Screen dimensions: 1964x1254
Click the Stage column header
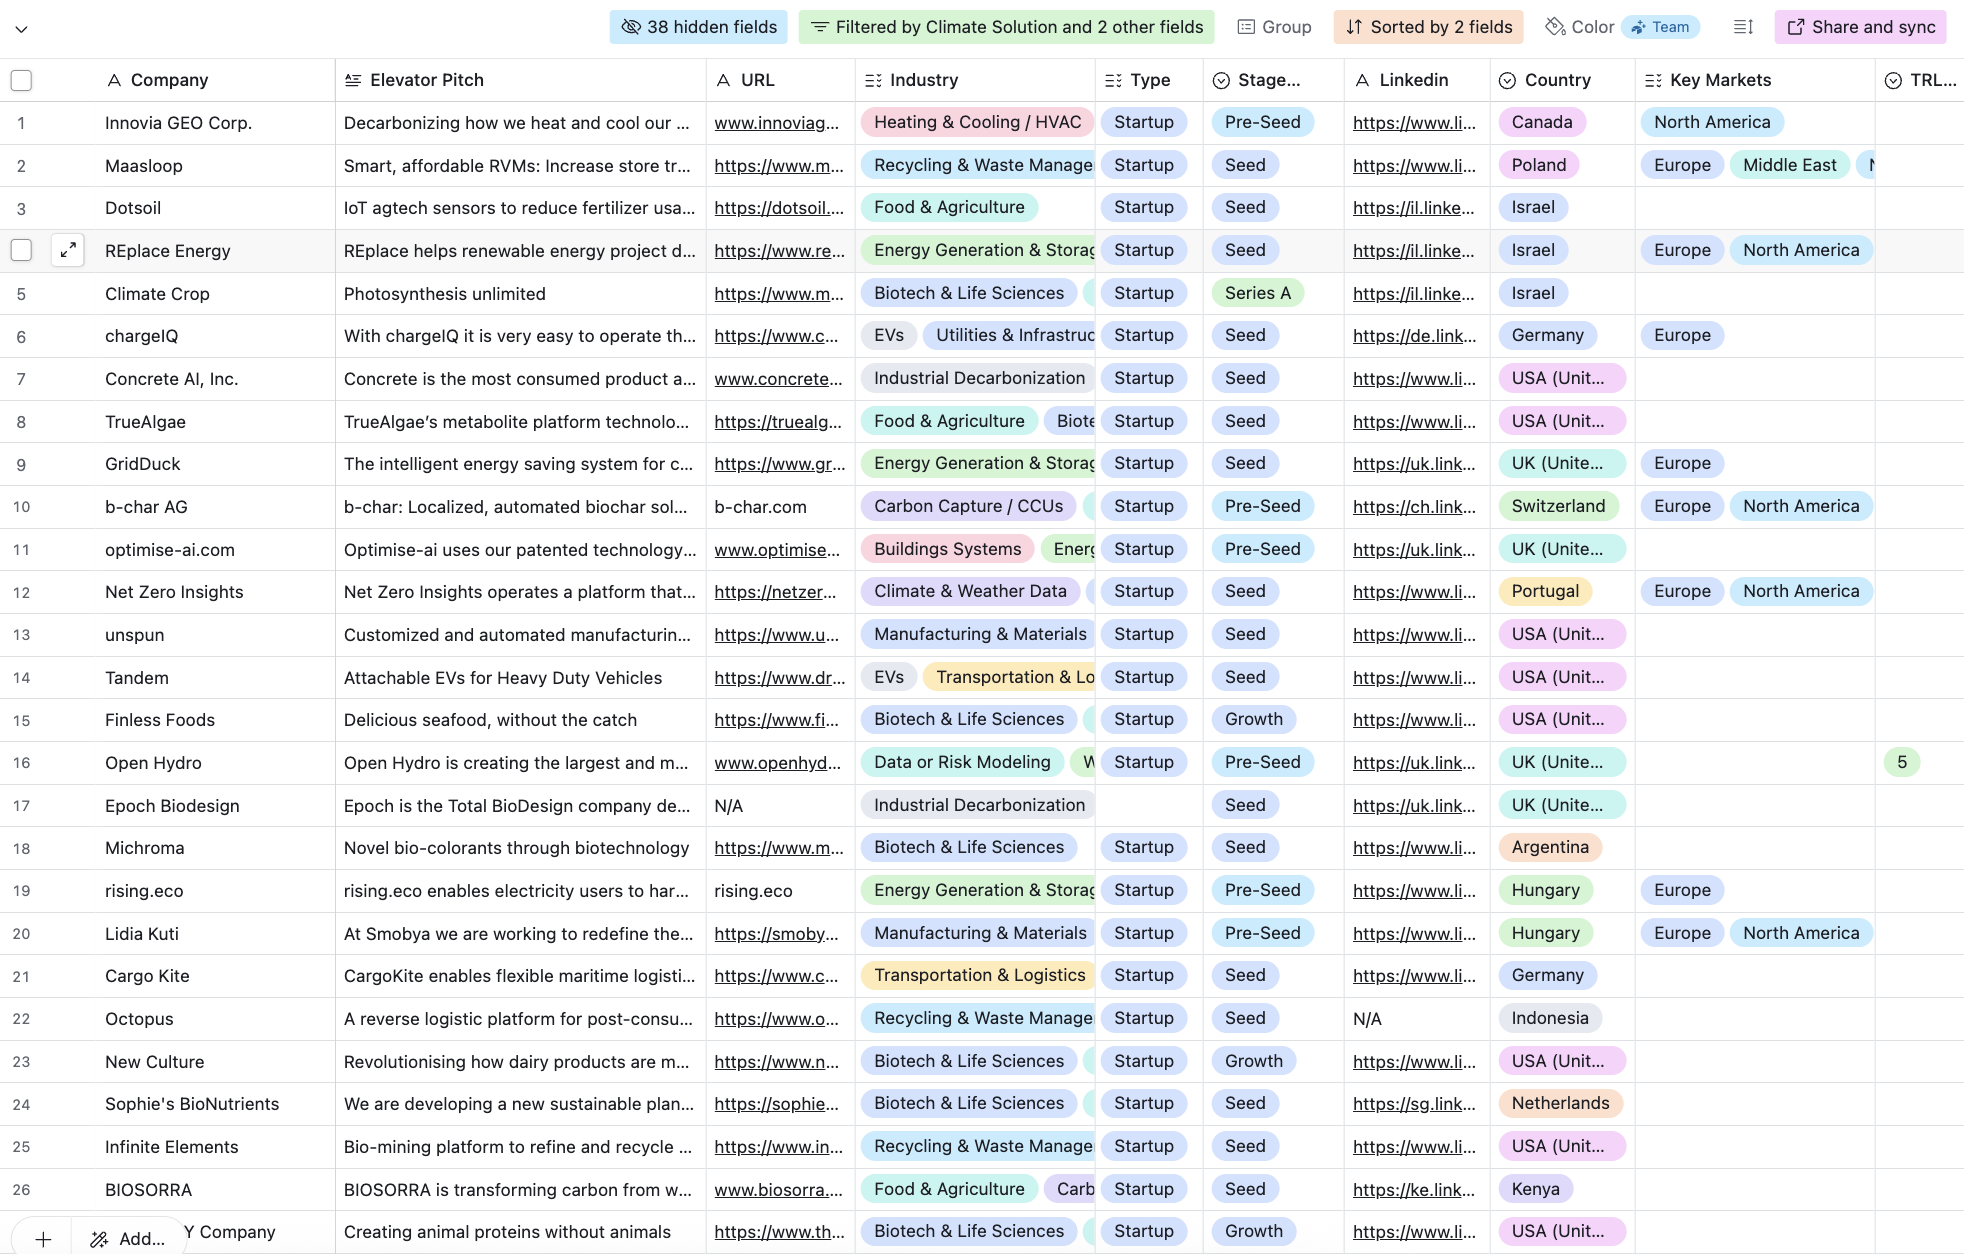pos(1274,80)
